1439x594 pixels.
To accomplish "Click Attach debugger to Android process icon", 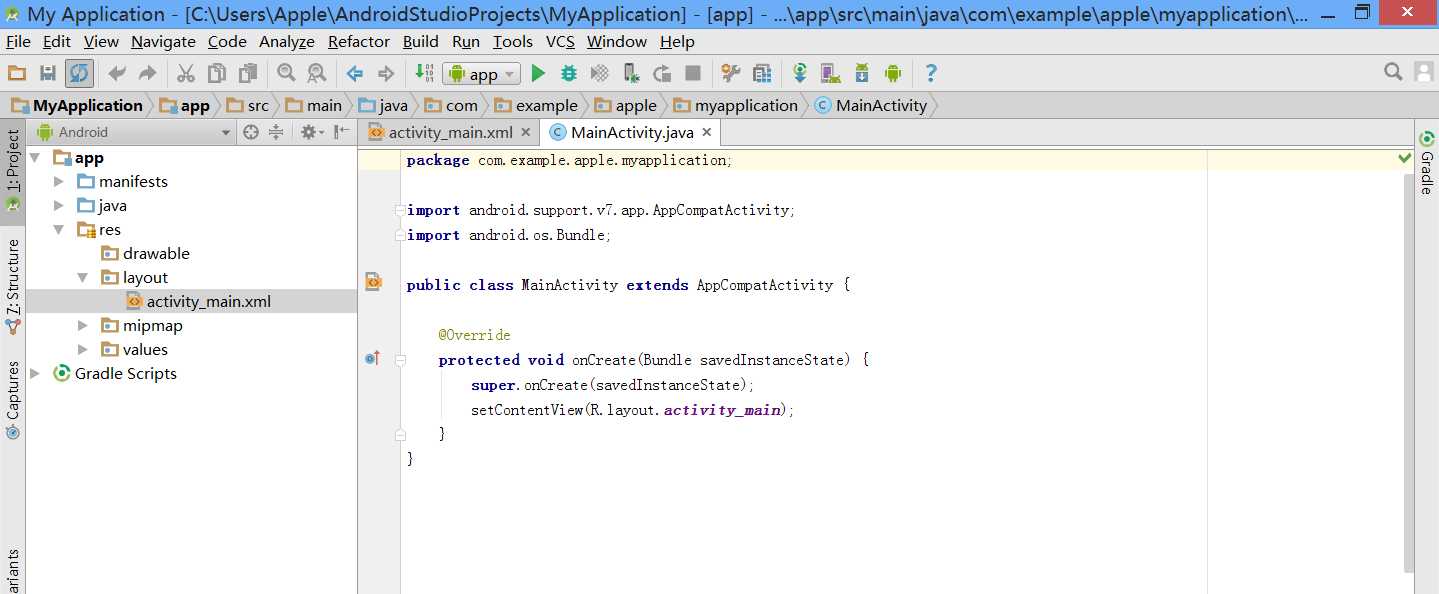I will [631, 73].
